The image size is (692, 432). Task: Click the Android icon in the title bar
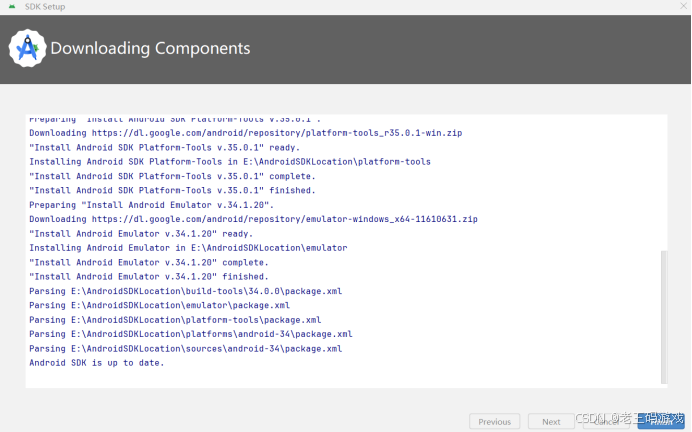[12, 7]
